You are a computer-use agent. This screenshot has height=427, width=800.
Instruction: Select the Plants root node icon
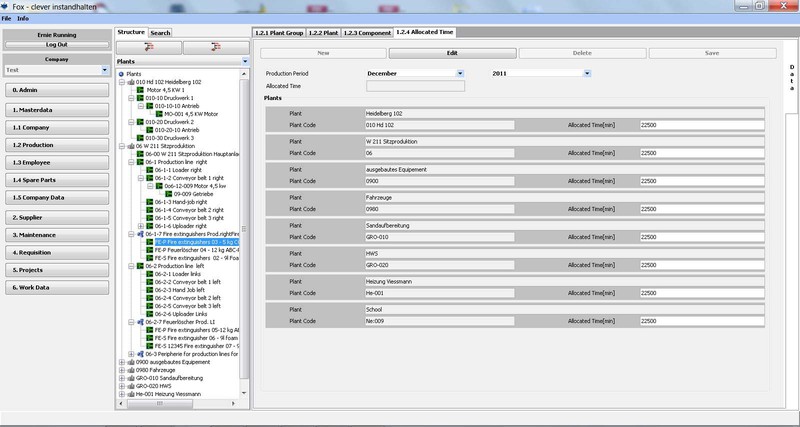[122, 74]
